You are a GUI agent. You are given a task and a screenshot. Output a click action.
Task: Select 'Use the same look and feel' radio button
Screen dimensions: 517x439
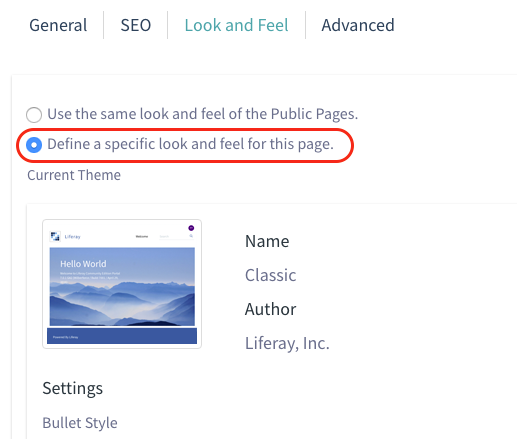click(x=34, y=115)
